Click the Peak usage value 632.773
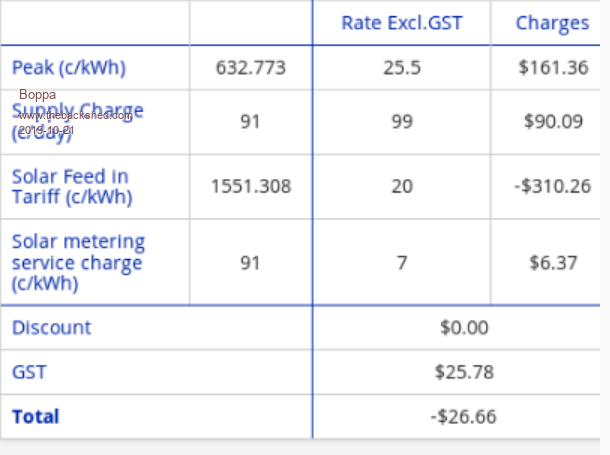The height and width of the screenshot is (455, 610). [250, 68]
